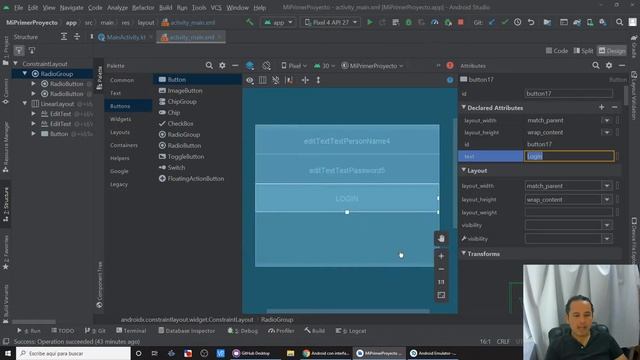
Task: Click the text attribute input field
Action: coord(569,156)
